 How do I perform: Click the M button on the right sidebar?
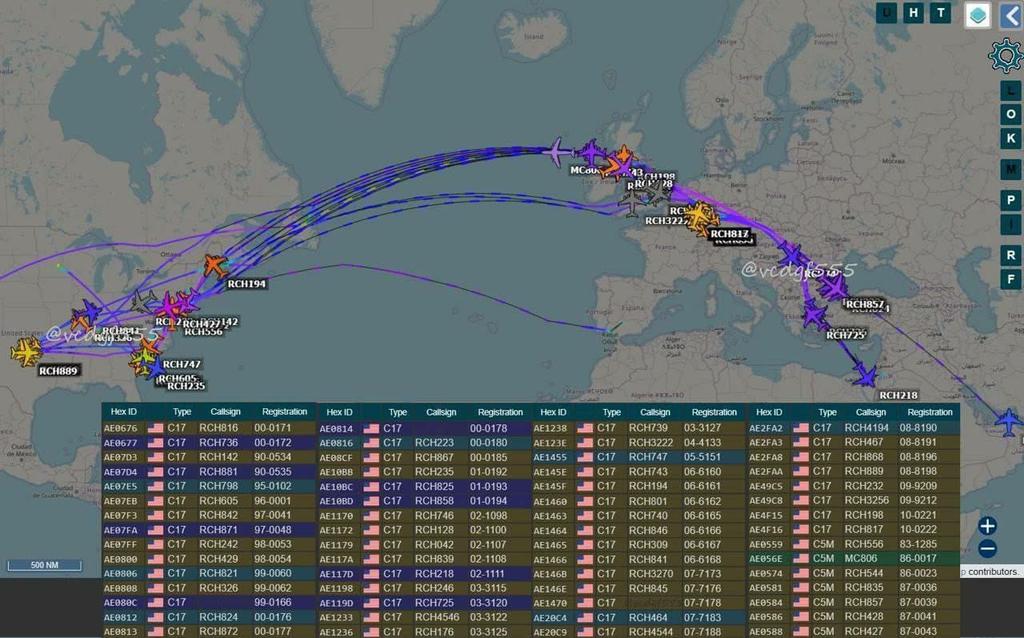pyautogui.click(x=1011, y=169)
